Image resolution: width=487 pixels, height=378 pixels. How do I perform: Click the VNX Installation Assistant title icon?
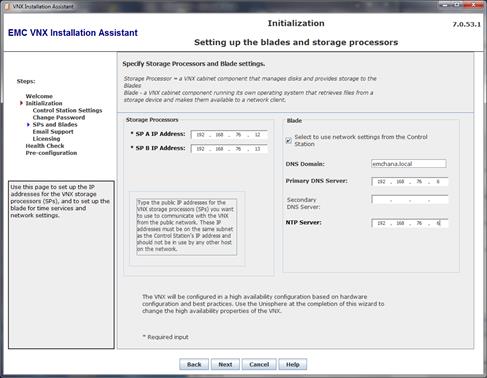pyautogui.click(x=7, y=6)
